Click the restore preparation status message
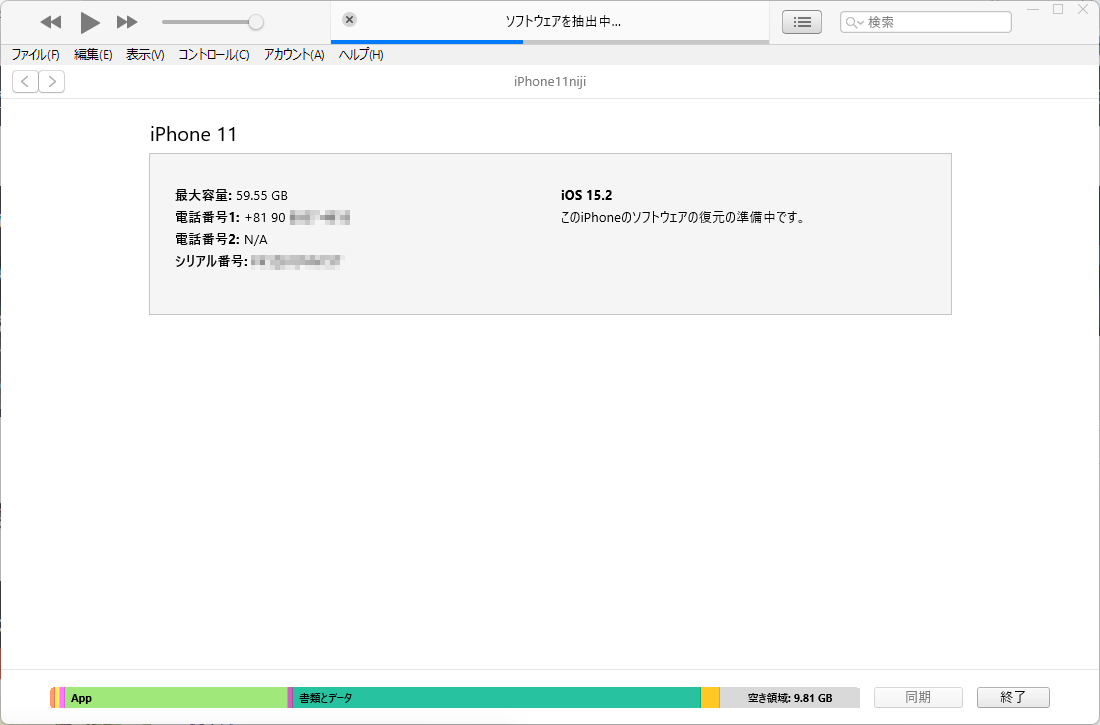 (x=684, y=218)
